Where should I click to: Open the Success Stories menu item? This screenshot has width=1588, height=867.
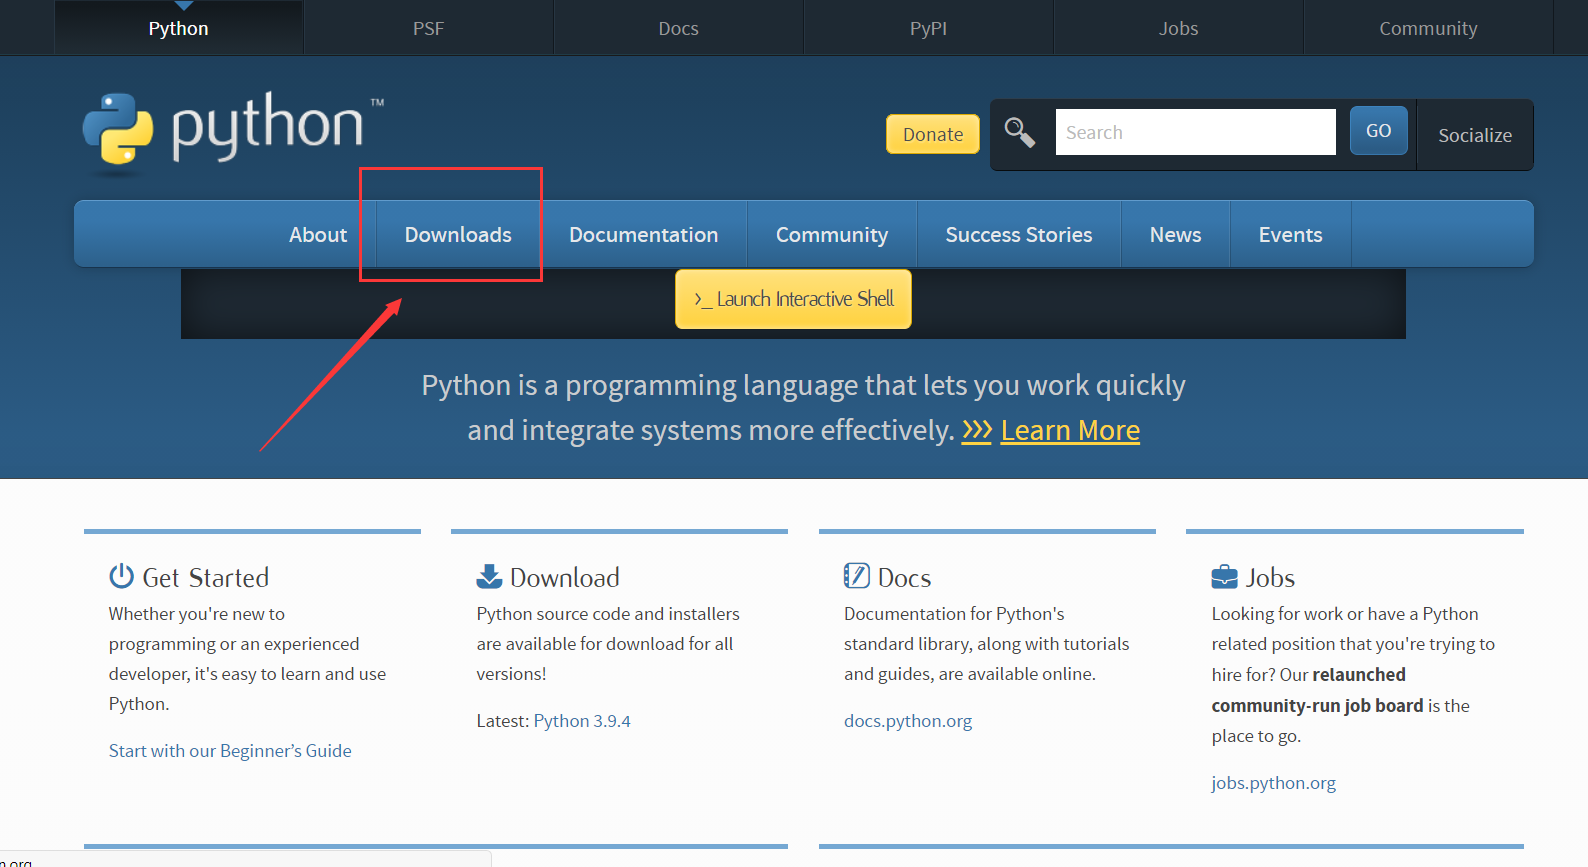pos(1019,234)
